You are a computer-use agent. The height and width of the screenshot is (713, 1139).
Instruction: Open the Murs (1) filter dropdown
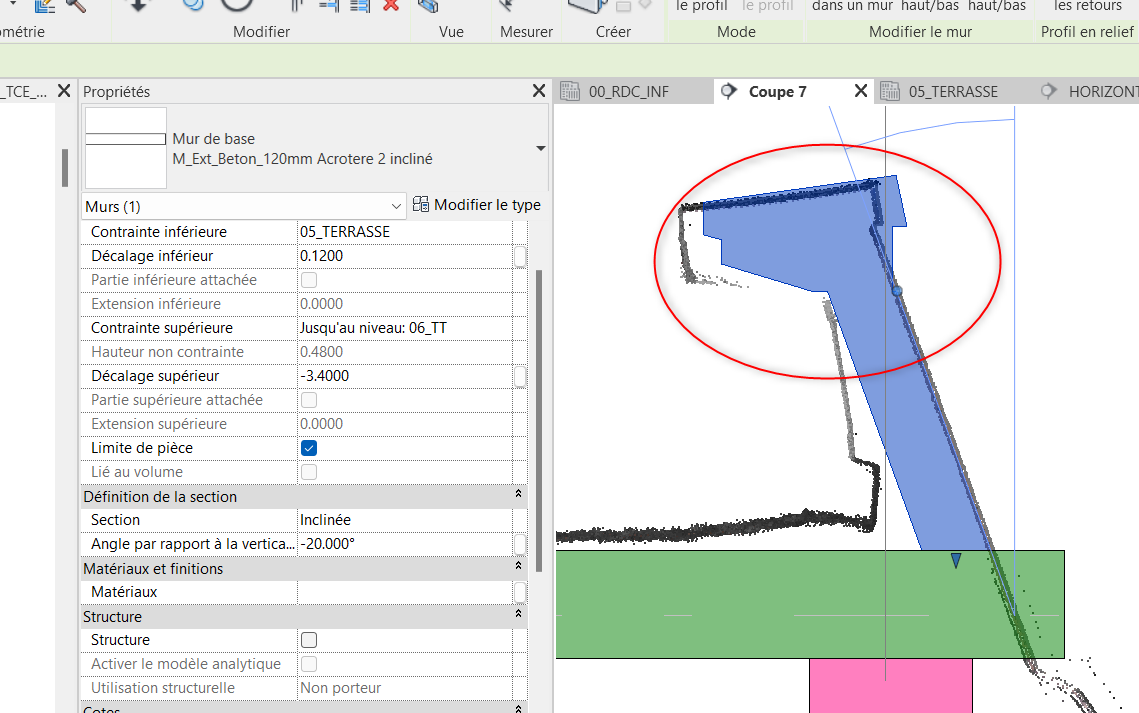pyautogui.click(x=396, y=206)
